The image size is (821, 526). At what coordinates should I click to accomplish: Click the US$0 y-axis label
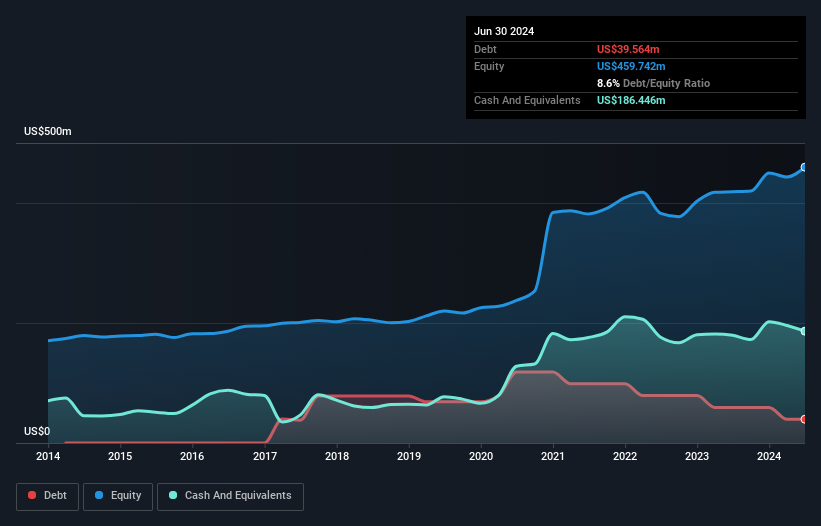(x=37, y=431)
